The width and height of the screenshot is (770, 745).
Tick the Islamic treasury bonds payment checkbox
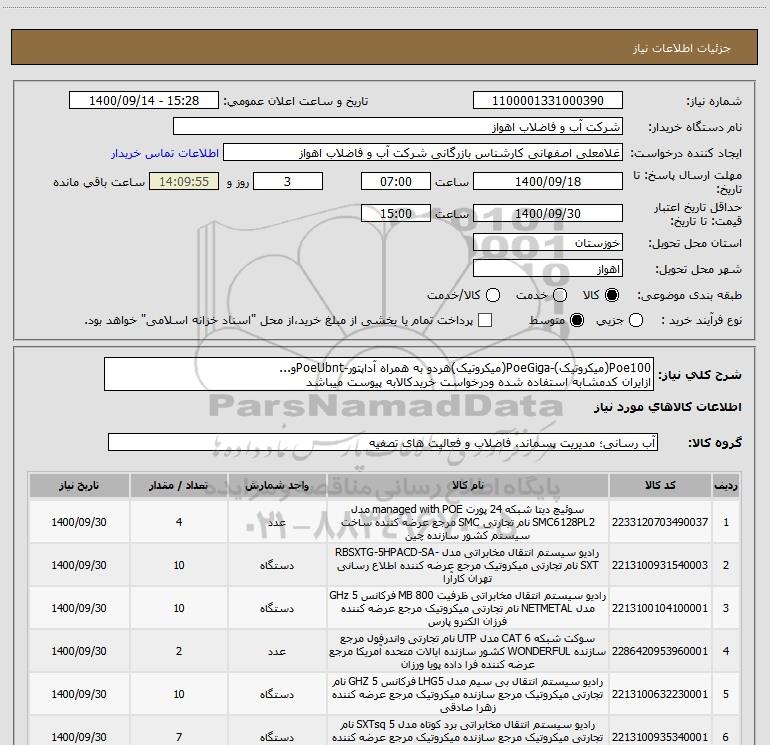click(485, 320)
